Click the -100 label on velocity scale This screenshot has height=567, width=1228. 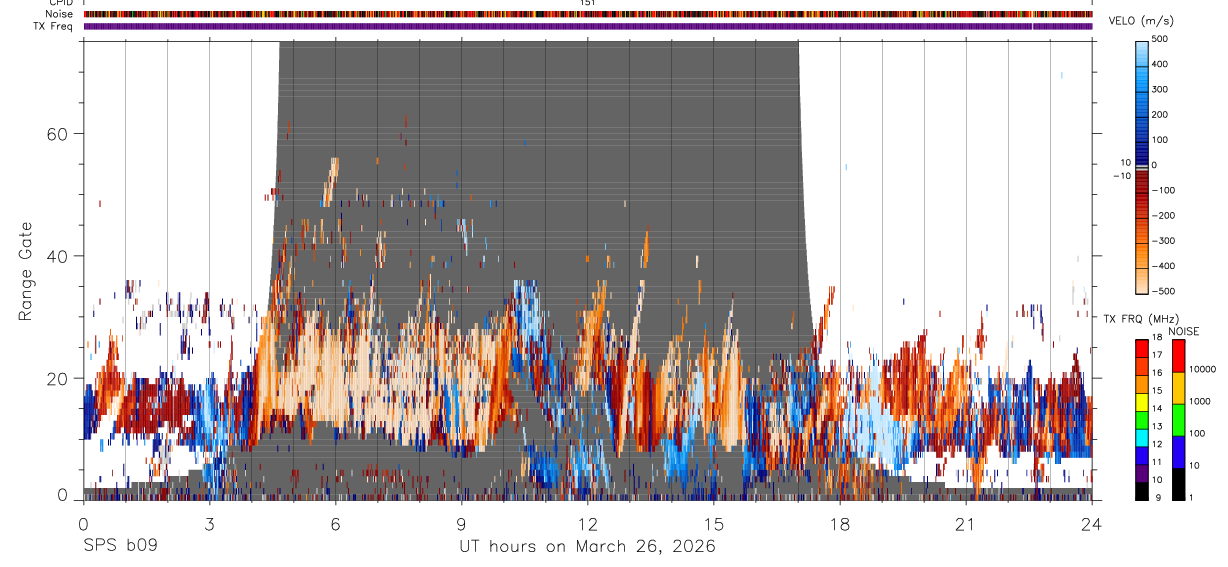pos(1164,190)
